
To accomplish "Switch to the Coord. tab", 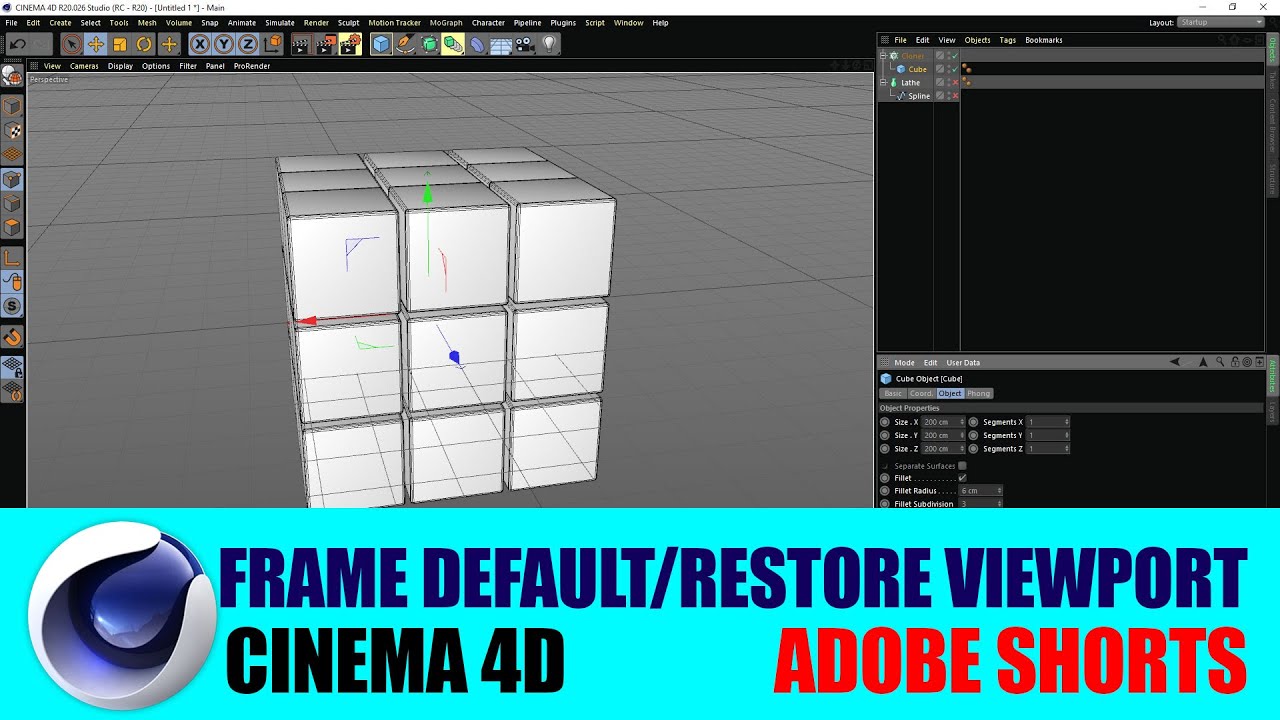I will (922, 393).
